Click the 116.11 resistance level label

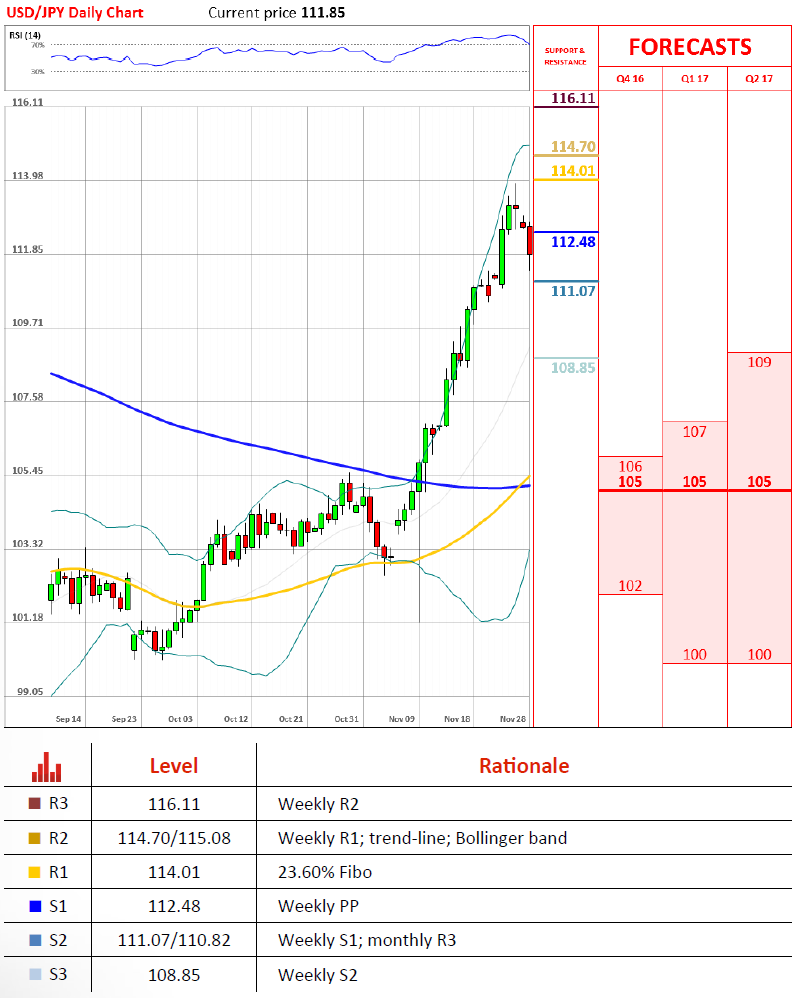[573, 98]
